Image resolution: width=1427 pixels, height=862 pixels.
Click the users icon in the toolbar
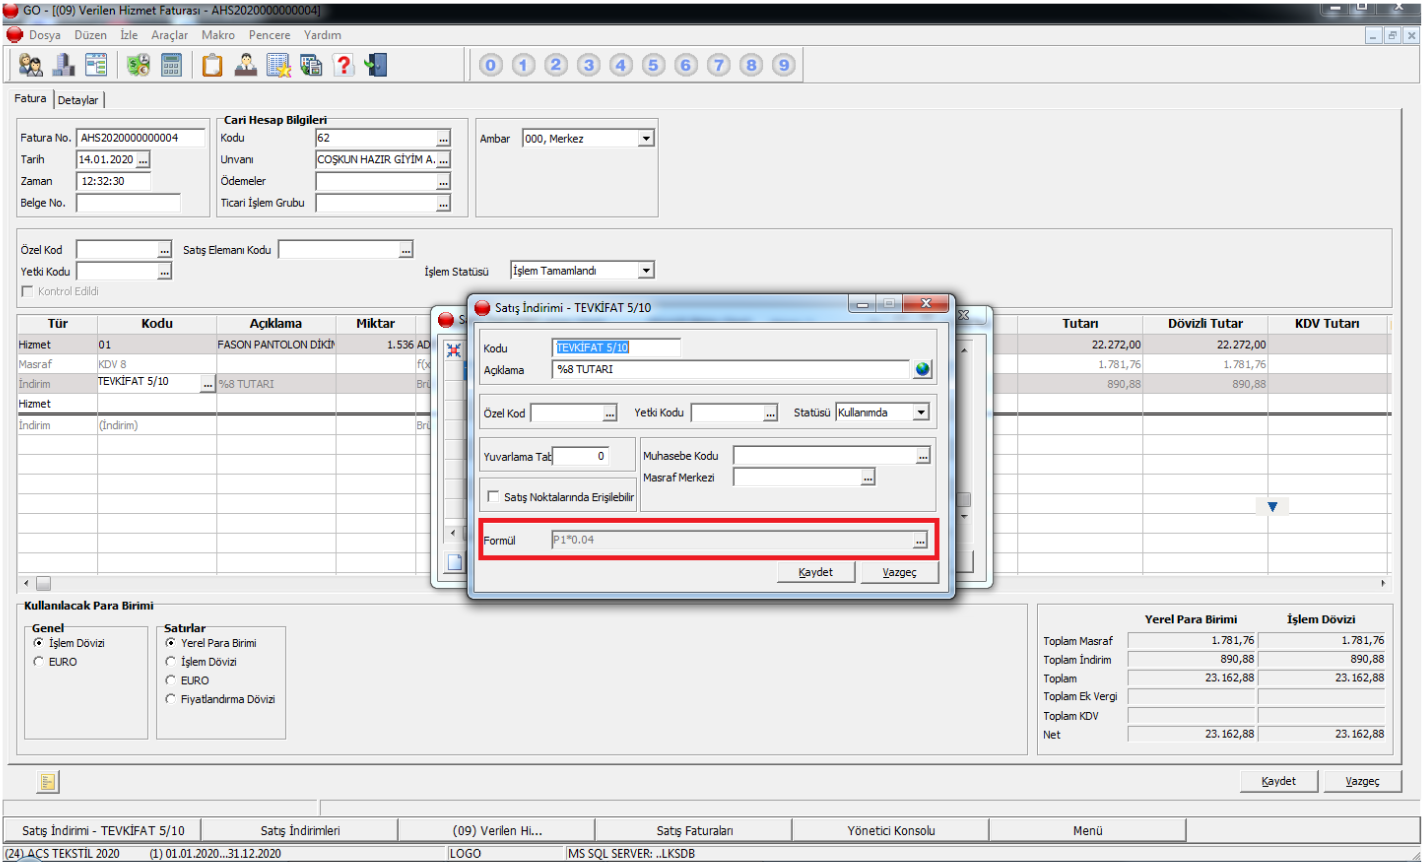tap(31, 65)
